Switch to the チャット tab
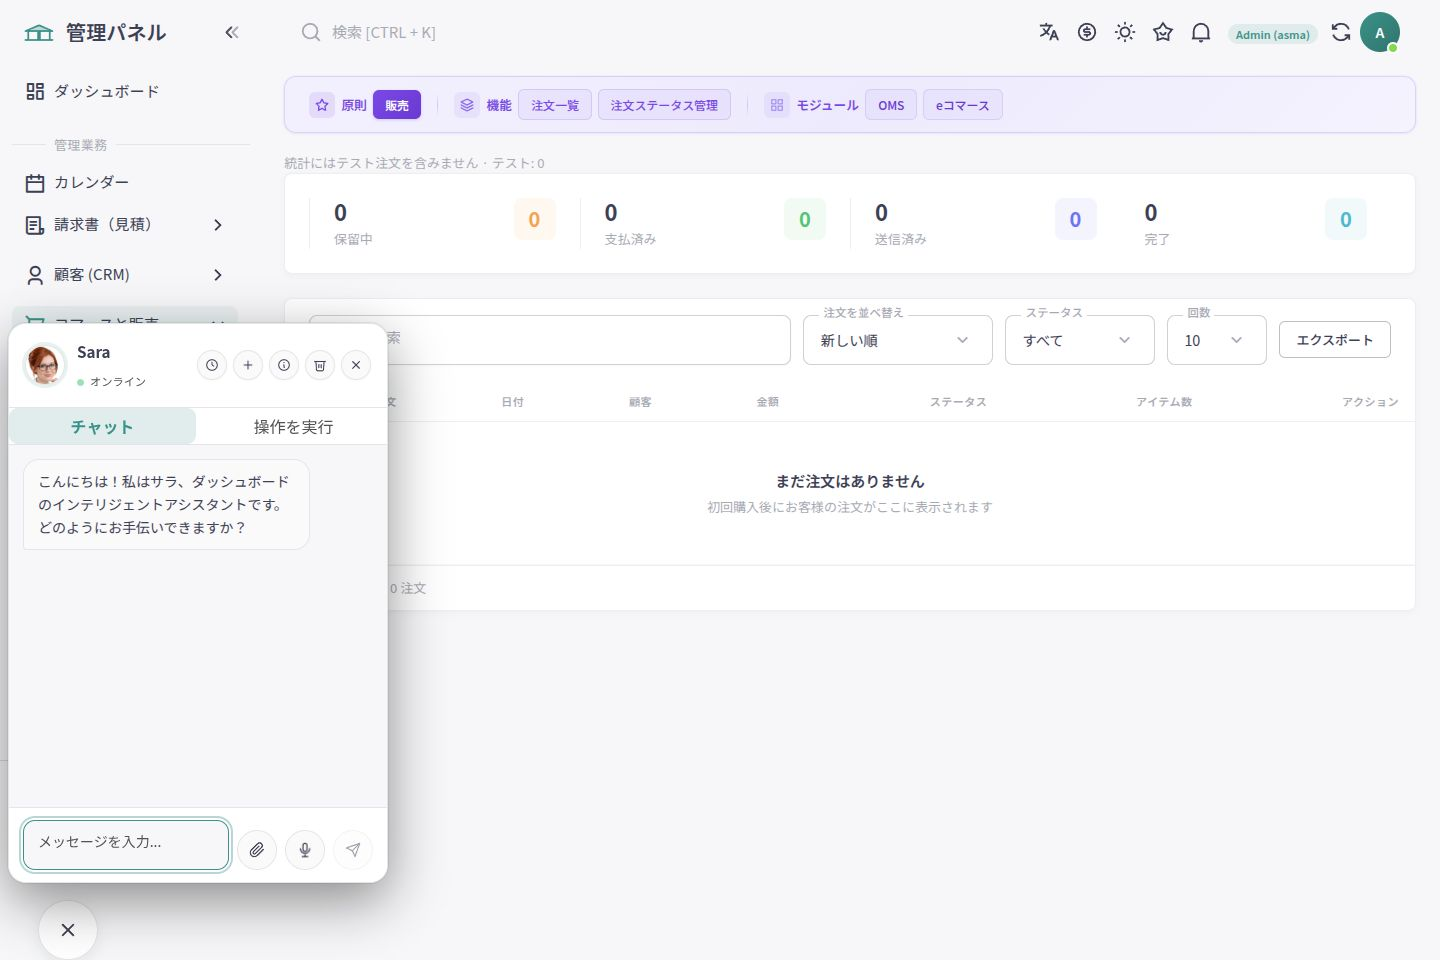 102,427
